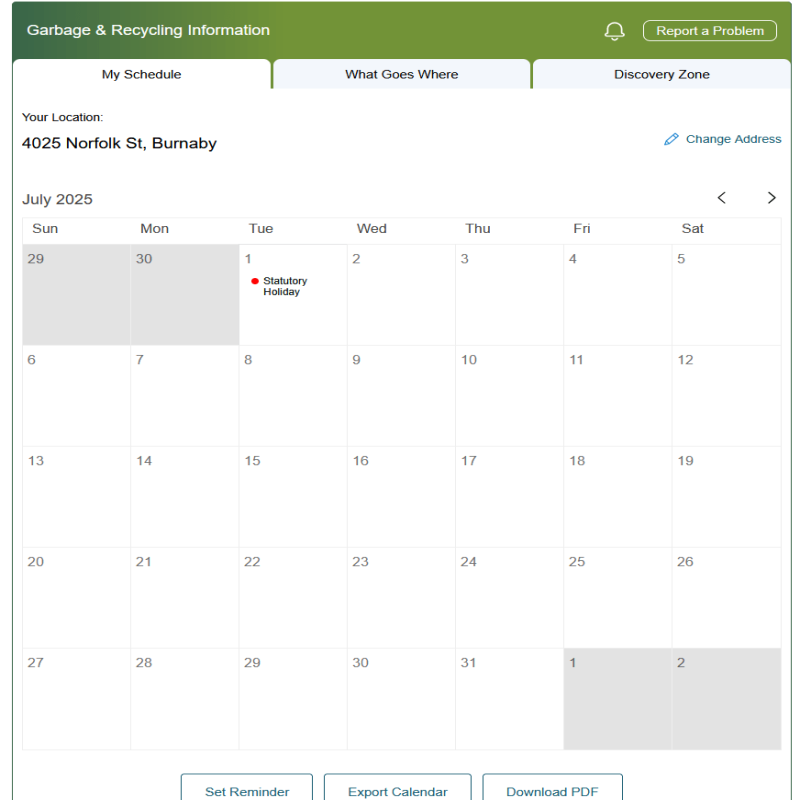Select the greyed-out June 30 cell
The image size is (800, 800).
pyautogui.click(x=185, y=295)
